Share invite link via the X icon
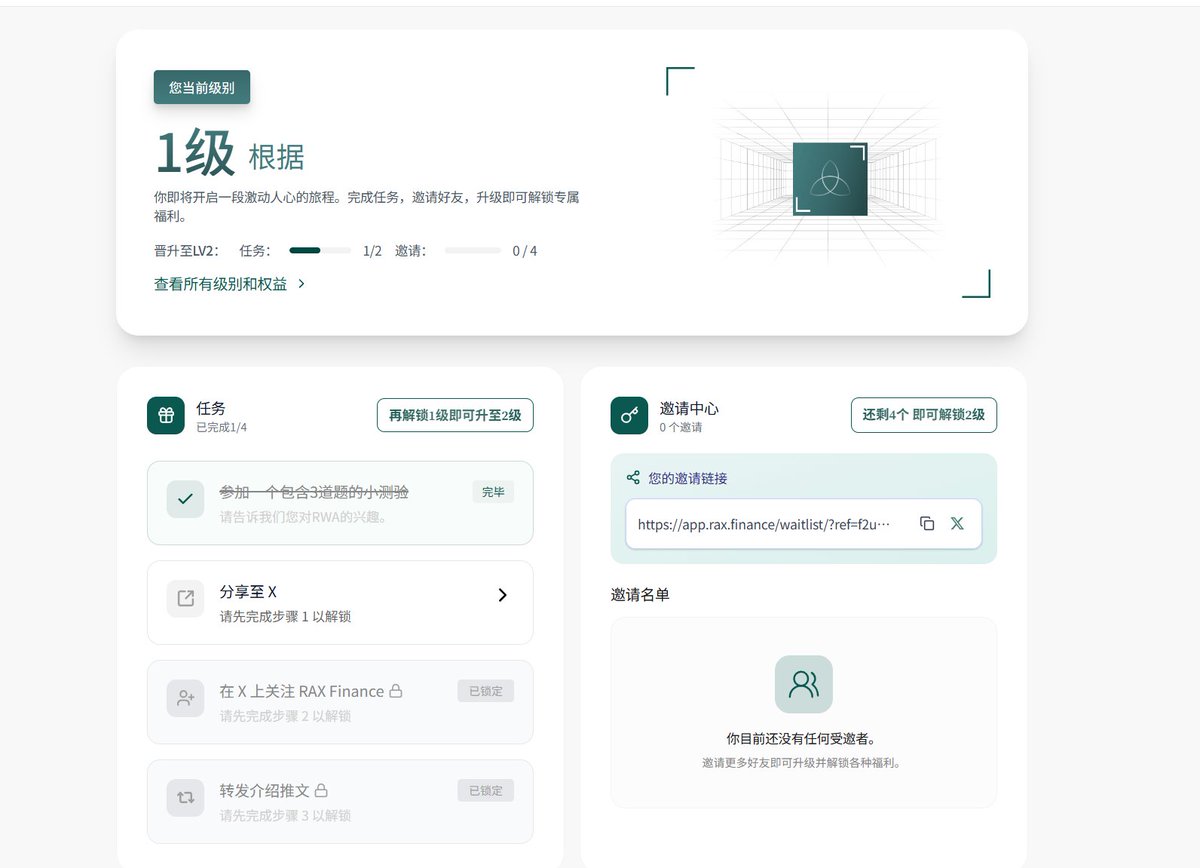 click(x=957, y=524)
